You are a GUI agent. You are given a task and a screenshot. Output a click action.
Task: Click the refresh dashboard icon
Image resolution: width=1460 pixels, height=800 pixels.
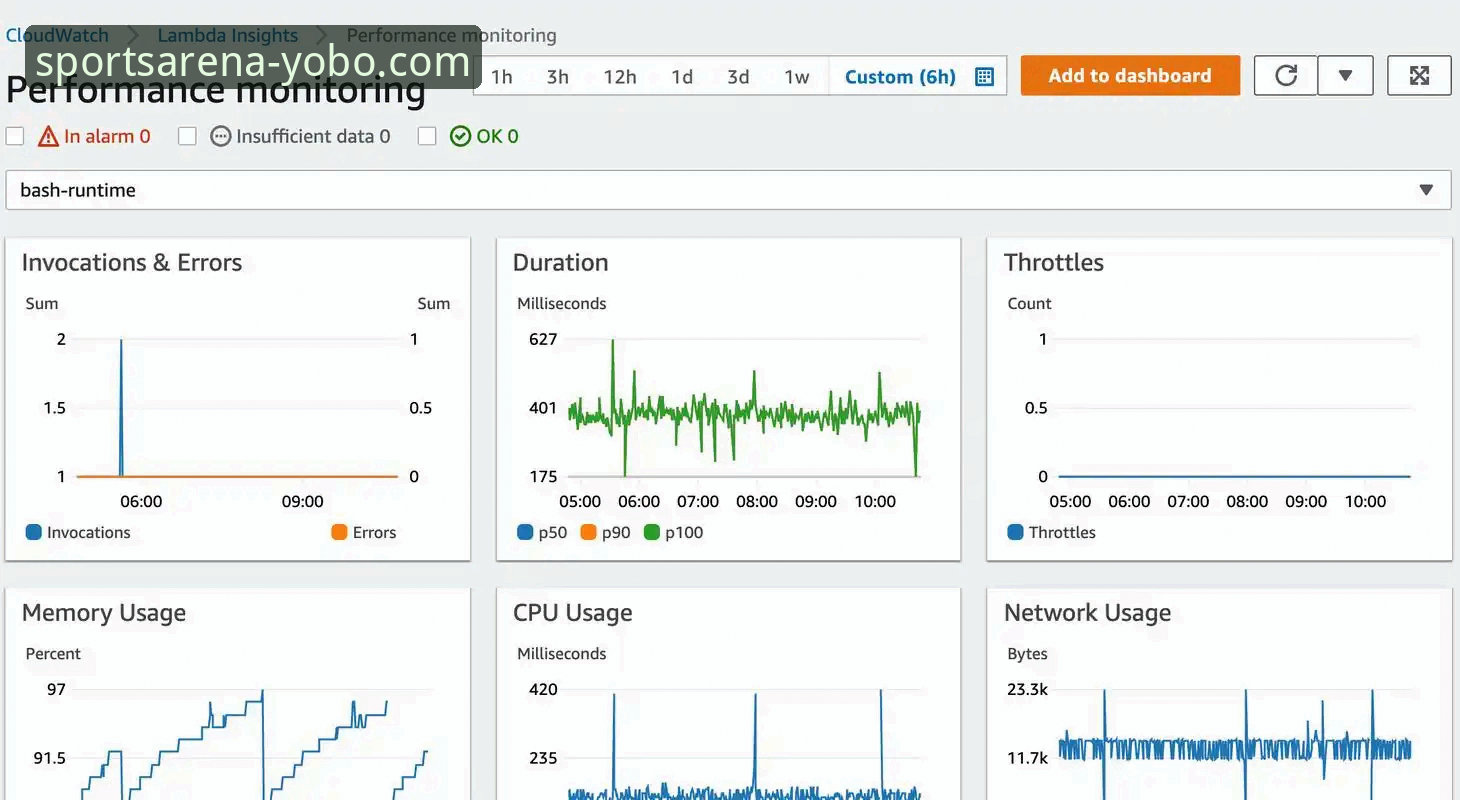click(x=1286, y=76)
